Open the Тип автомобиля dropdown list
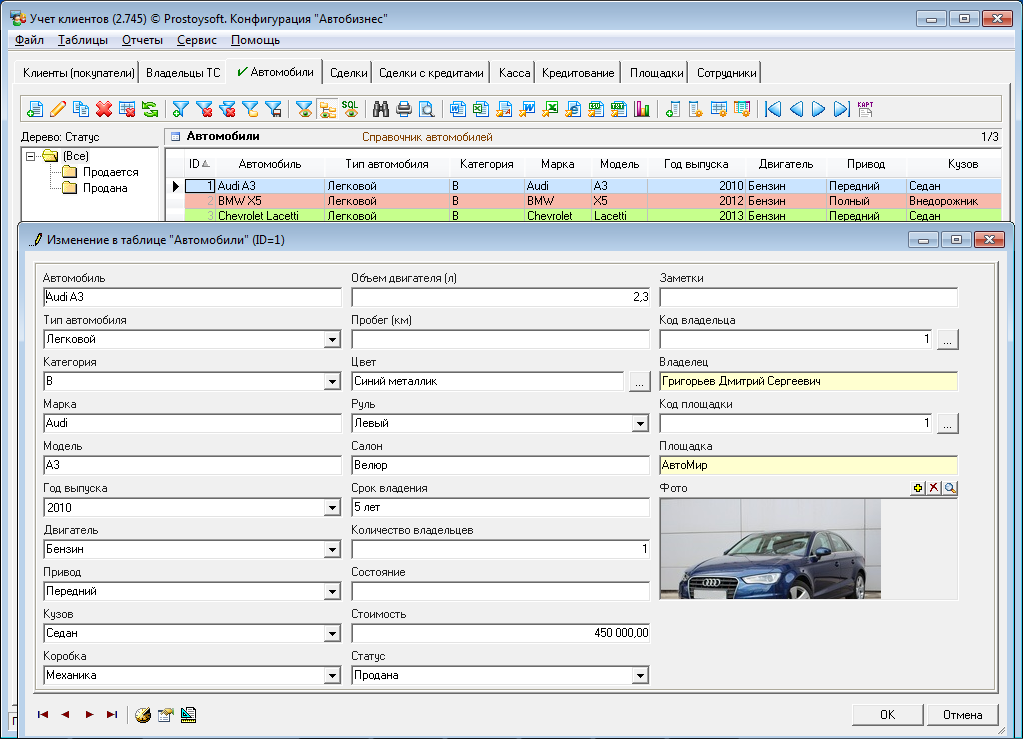The height and width of the screenshot is (739, 1023). tap(332, 340)
